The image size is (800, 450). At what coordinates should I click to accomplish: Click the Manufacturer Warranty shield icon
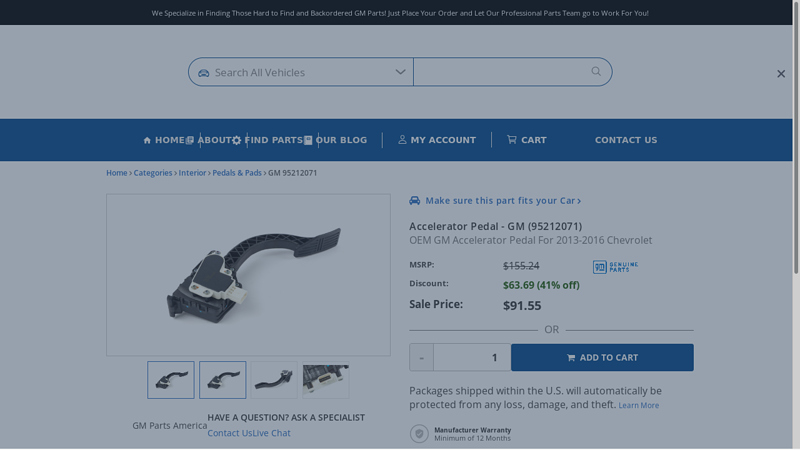tap(419, 433)
